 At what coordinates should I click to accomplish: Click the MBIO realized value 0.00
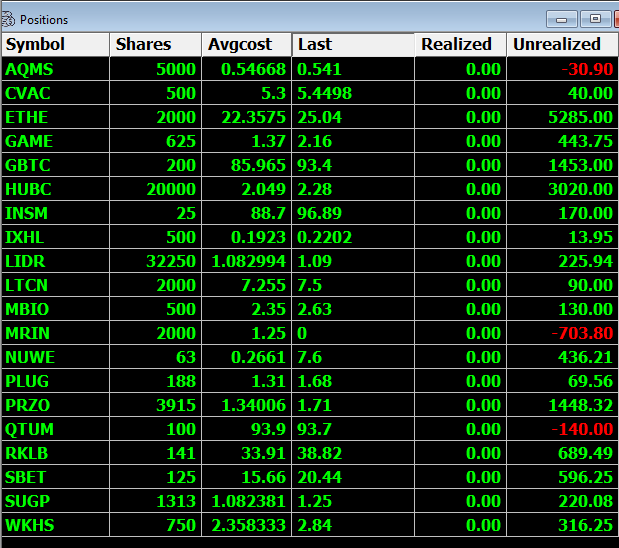pos(483,309)
